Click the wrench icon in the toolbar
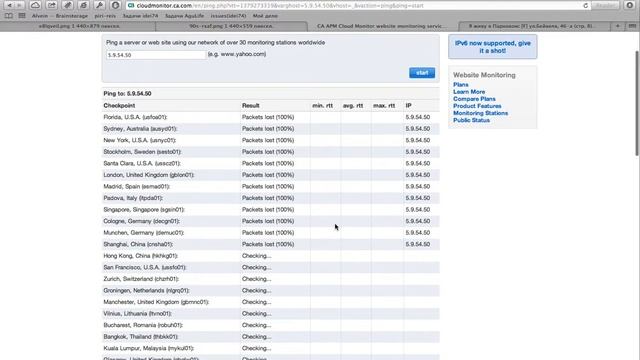The width and height of the screenshot is (640, 360). point(99,5)
